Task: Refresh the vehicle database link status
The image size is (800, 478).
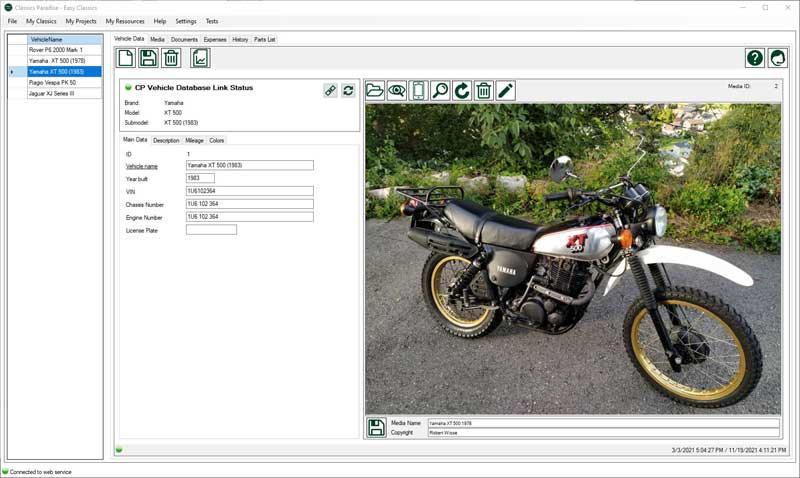Action: [348, 90]
